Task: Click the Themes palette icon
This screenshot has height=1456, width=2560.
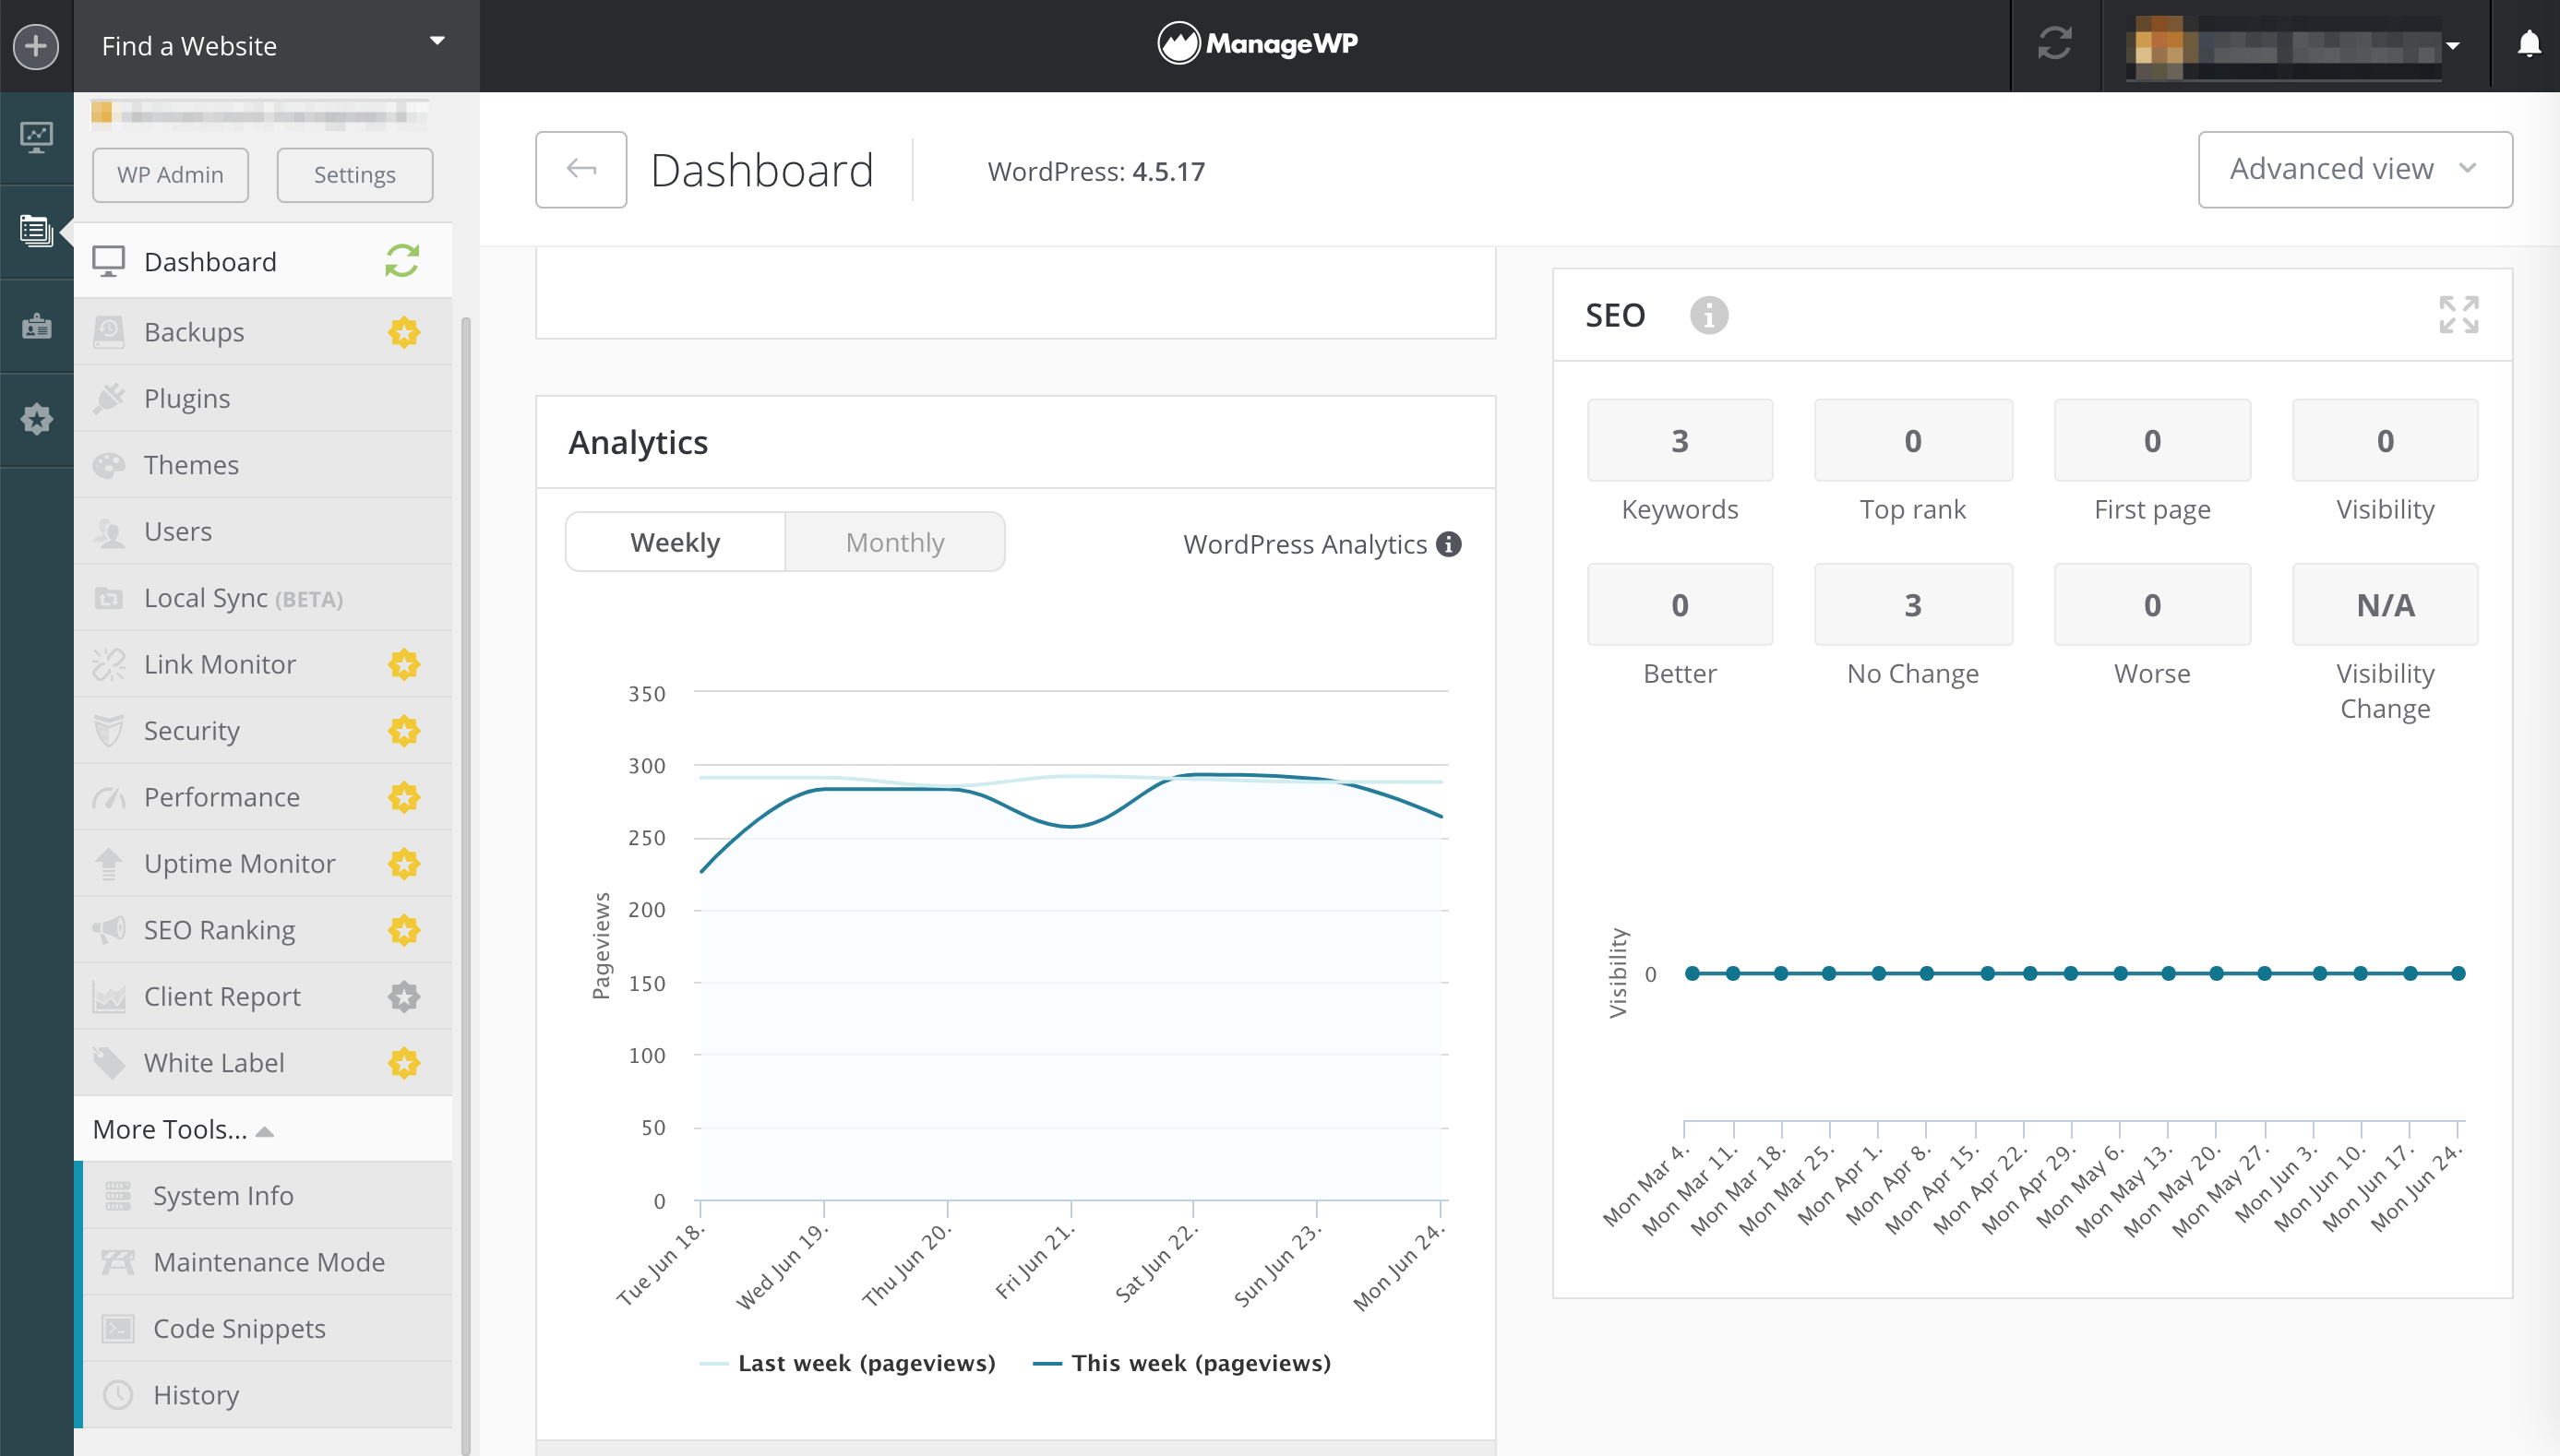Action: point(108,465)
